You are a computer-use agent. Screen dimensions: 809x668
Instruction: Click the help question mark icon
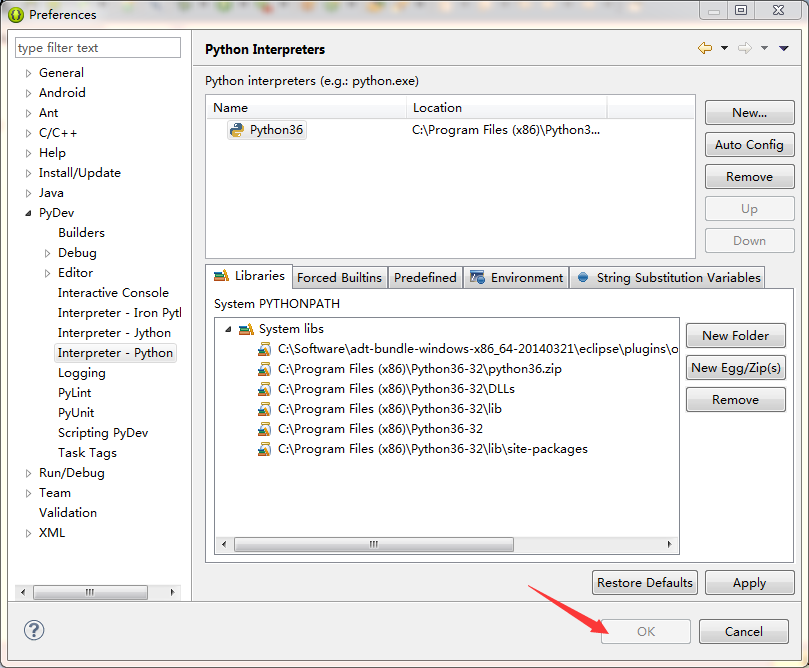pyautogui.click(x=34, y=630)
